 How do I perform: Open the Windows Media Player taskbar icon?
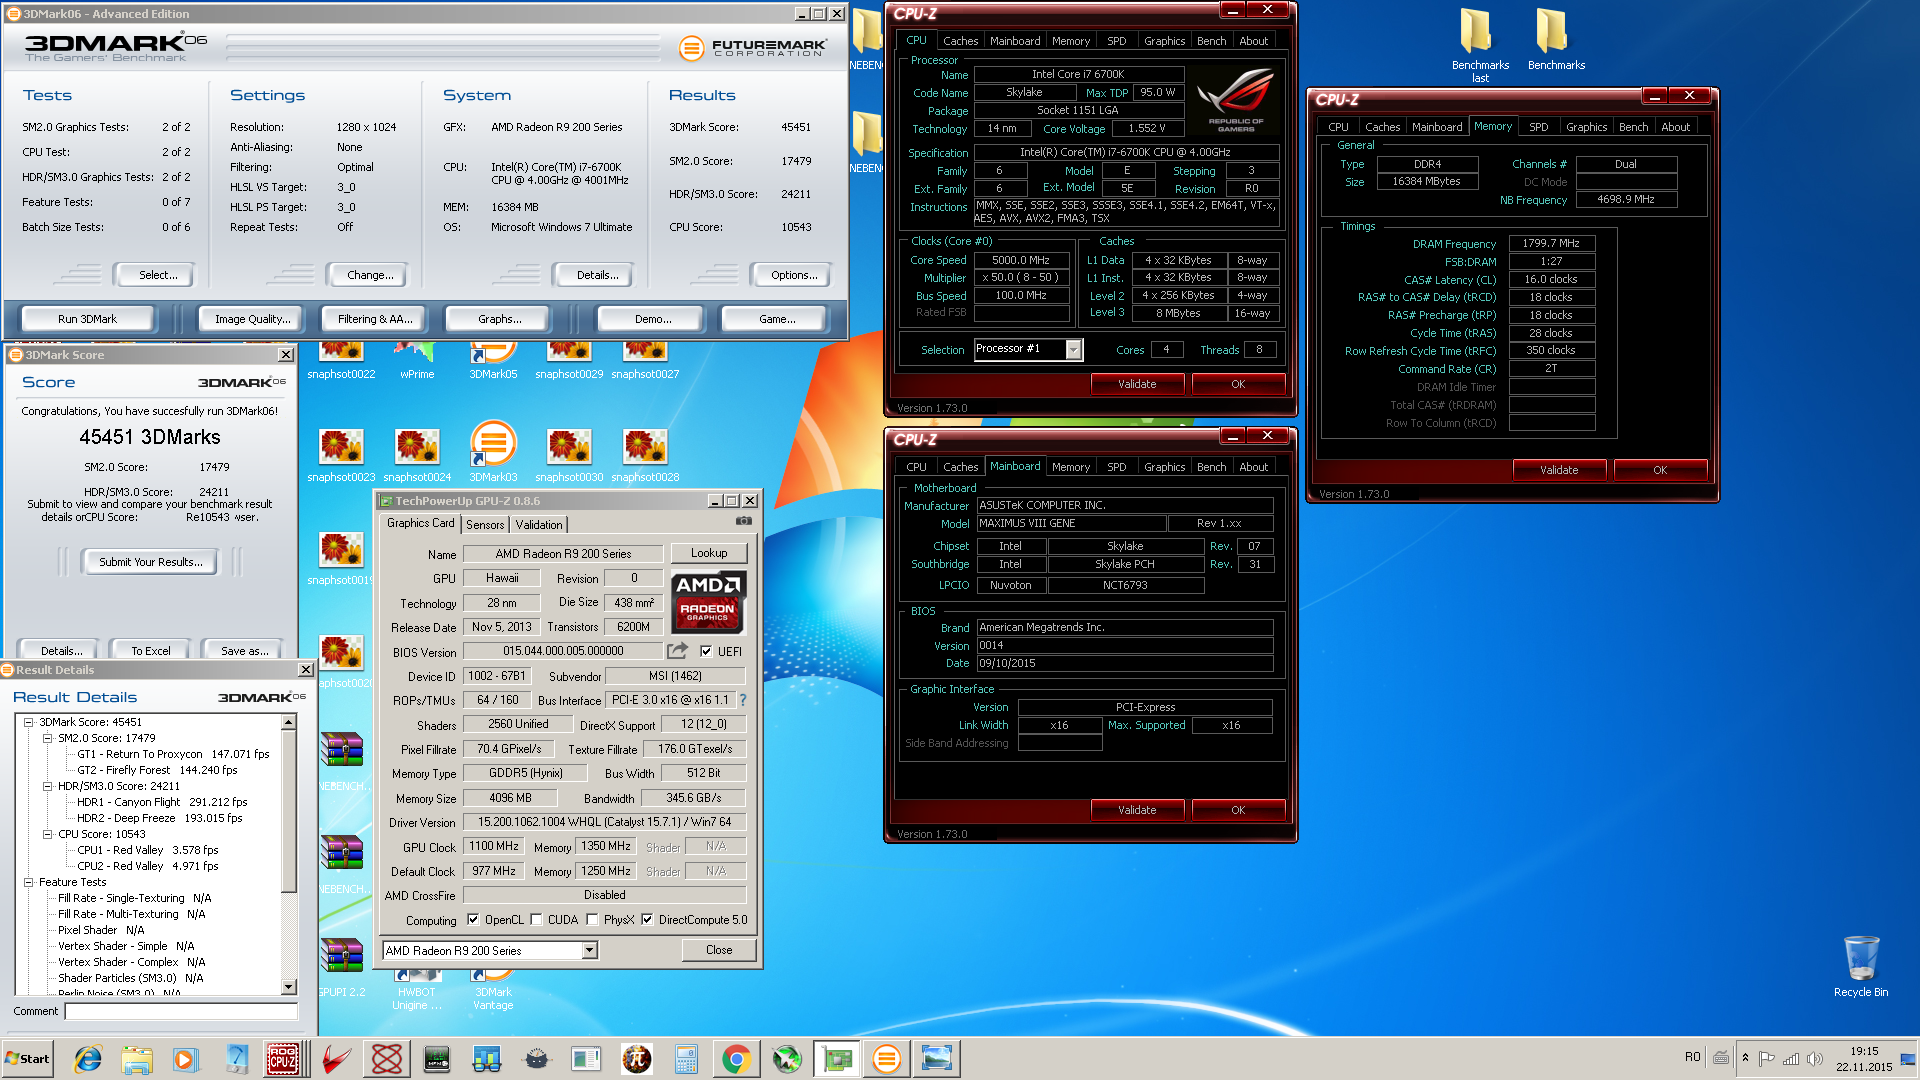click(185, 1059)
